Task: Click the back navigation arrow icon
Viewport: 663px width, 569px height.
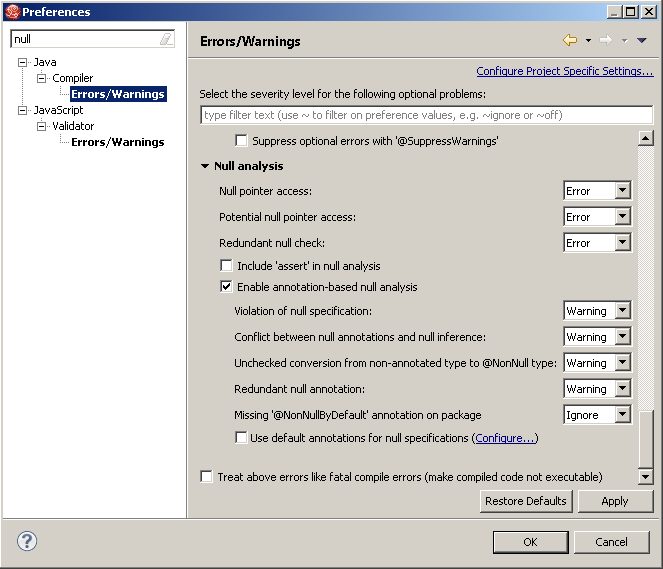Action: 570,40
